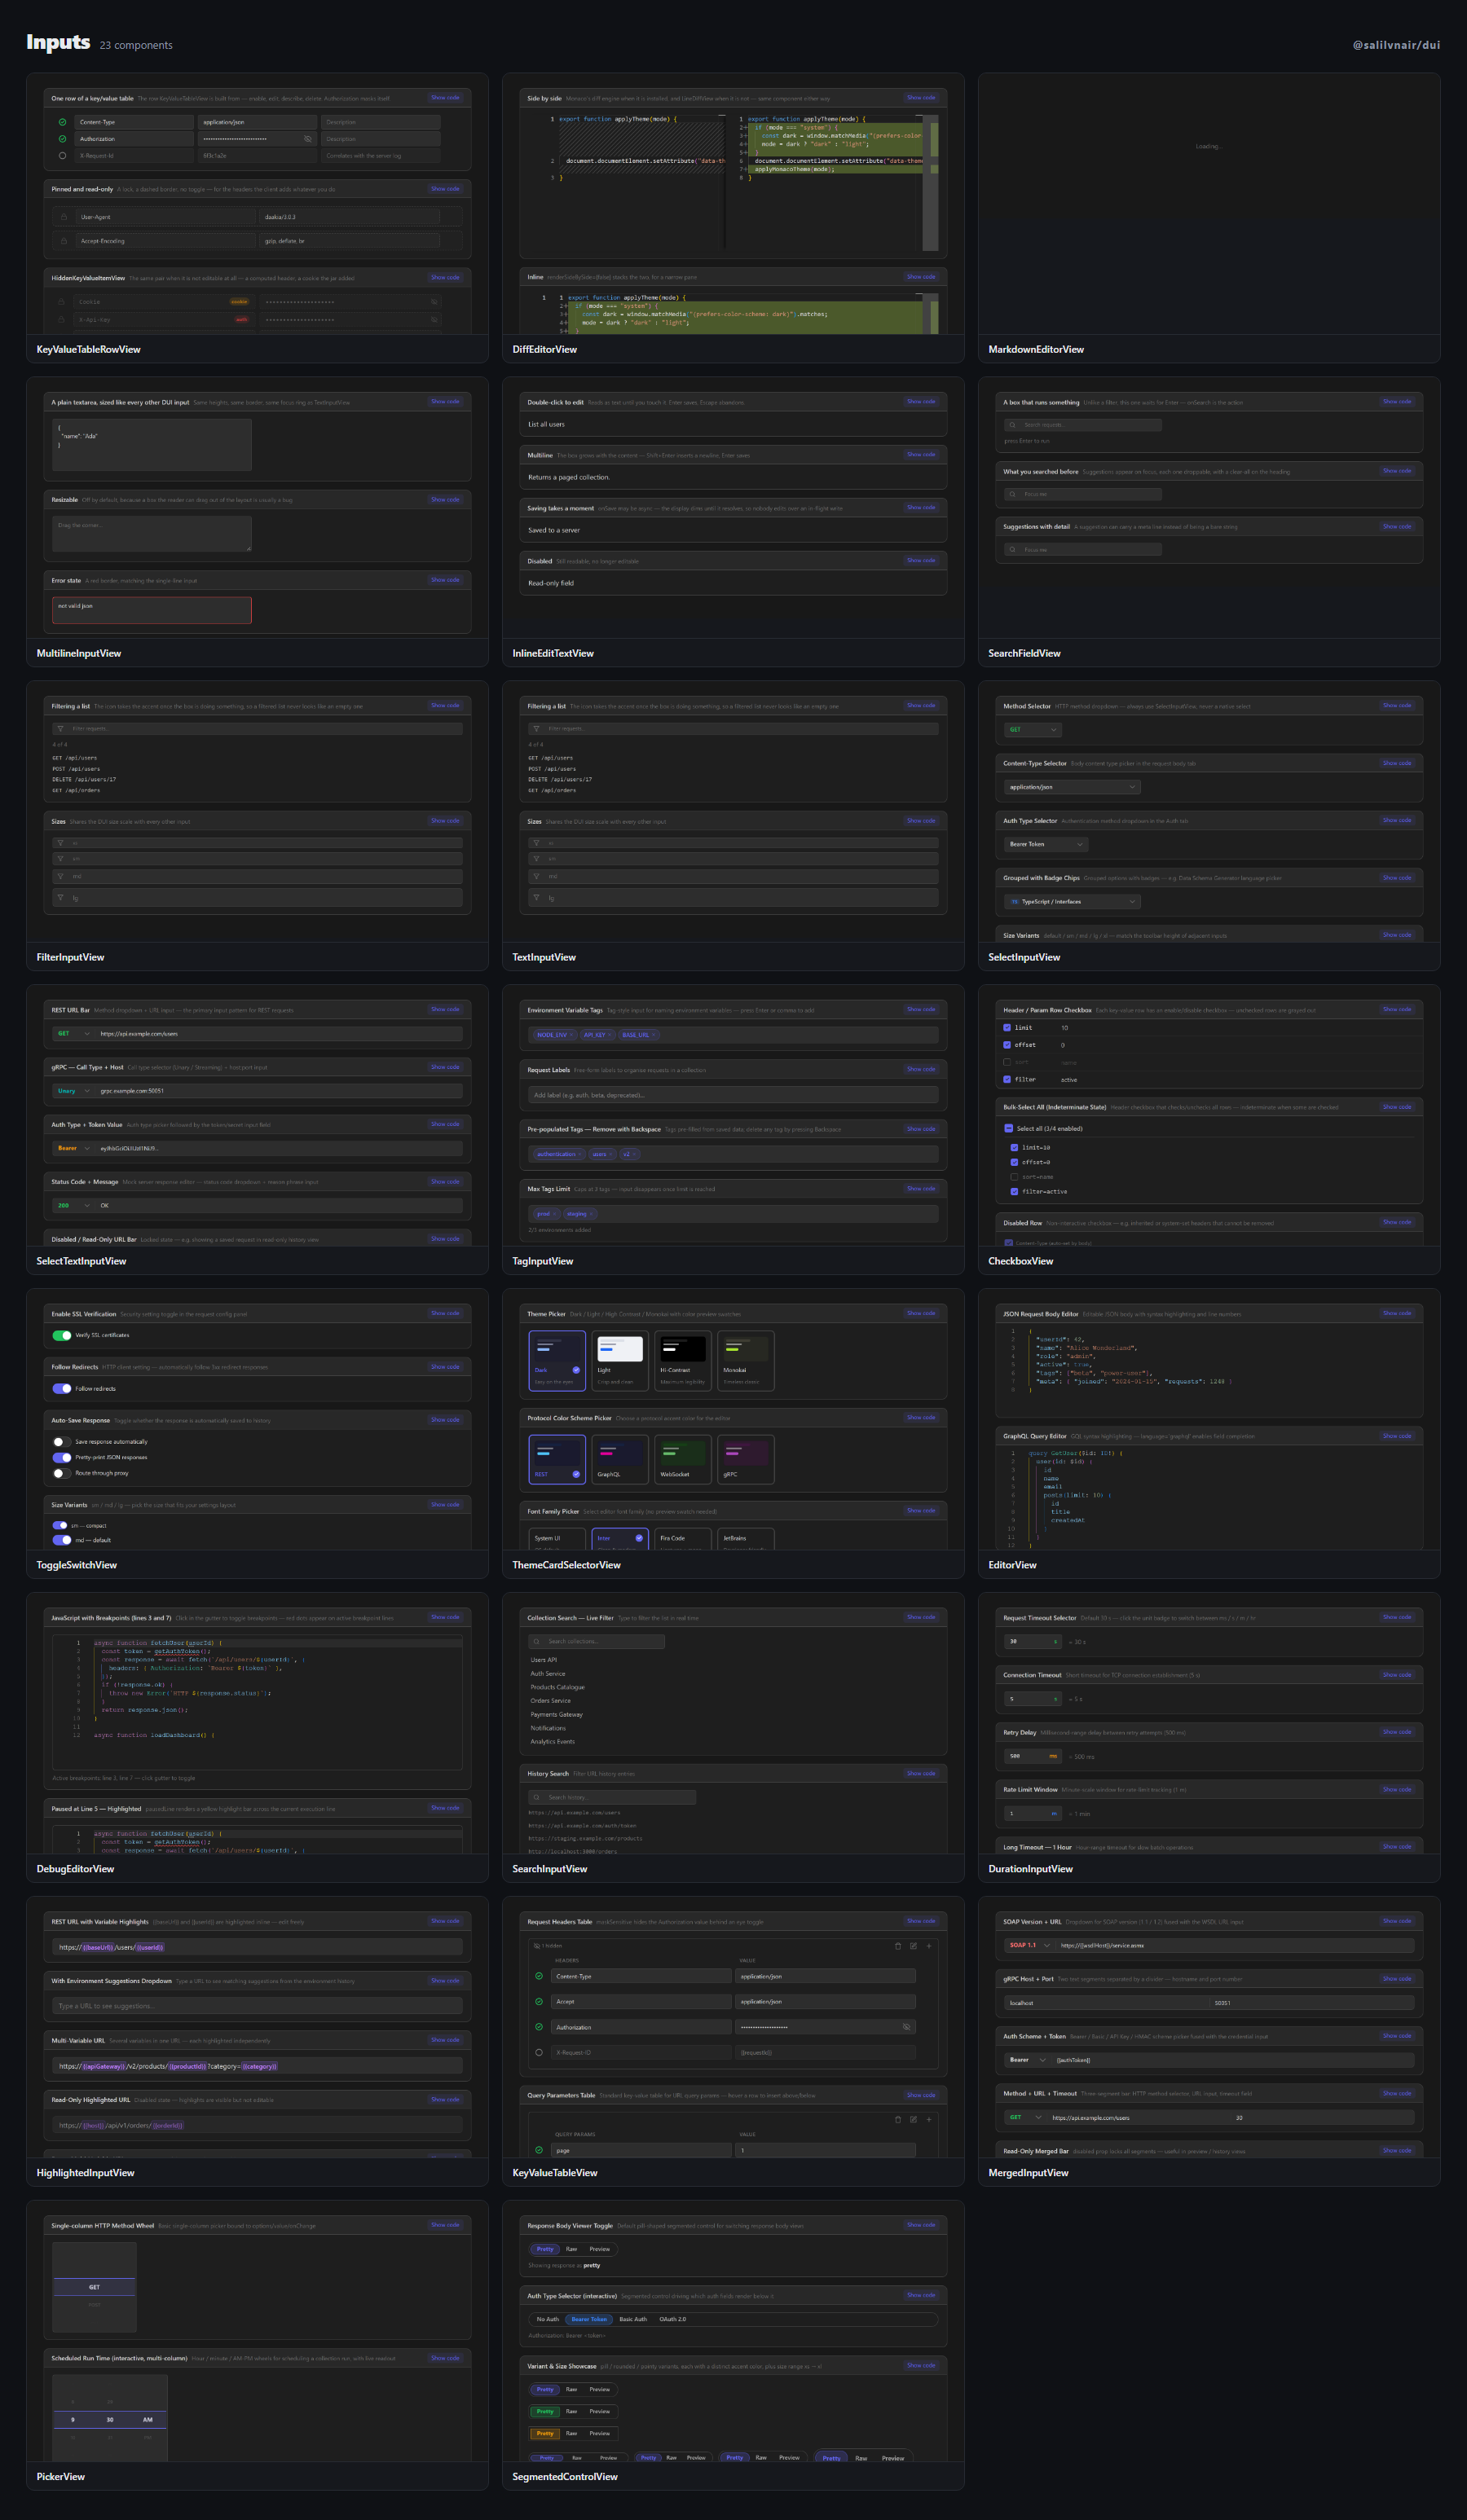
Task: Enable Save response automatically switch
Action: (62, 1442)
